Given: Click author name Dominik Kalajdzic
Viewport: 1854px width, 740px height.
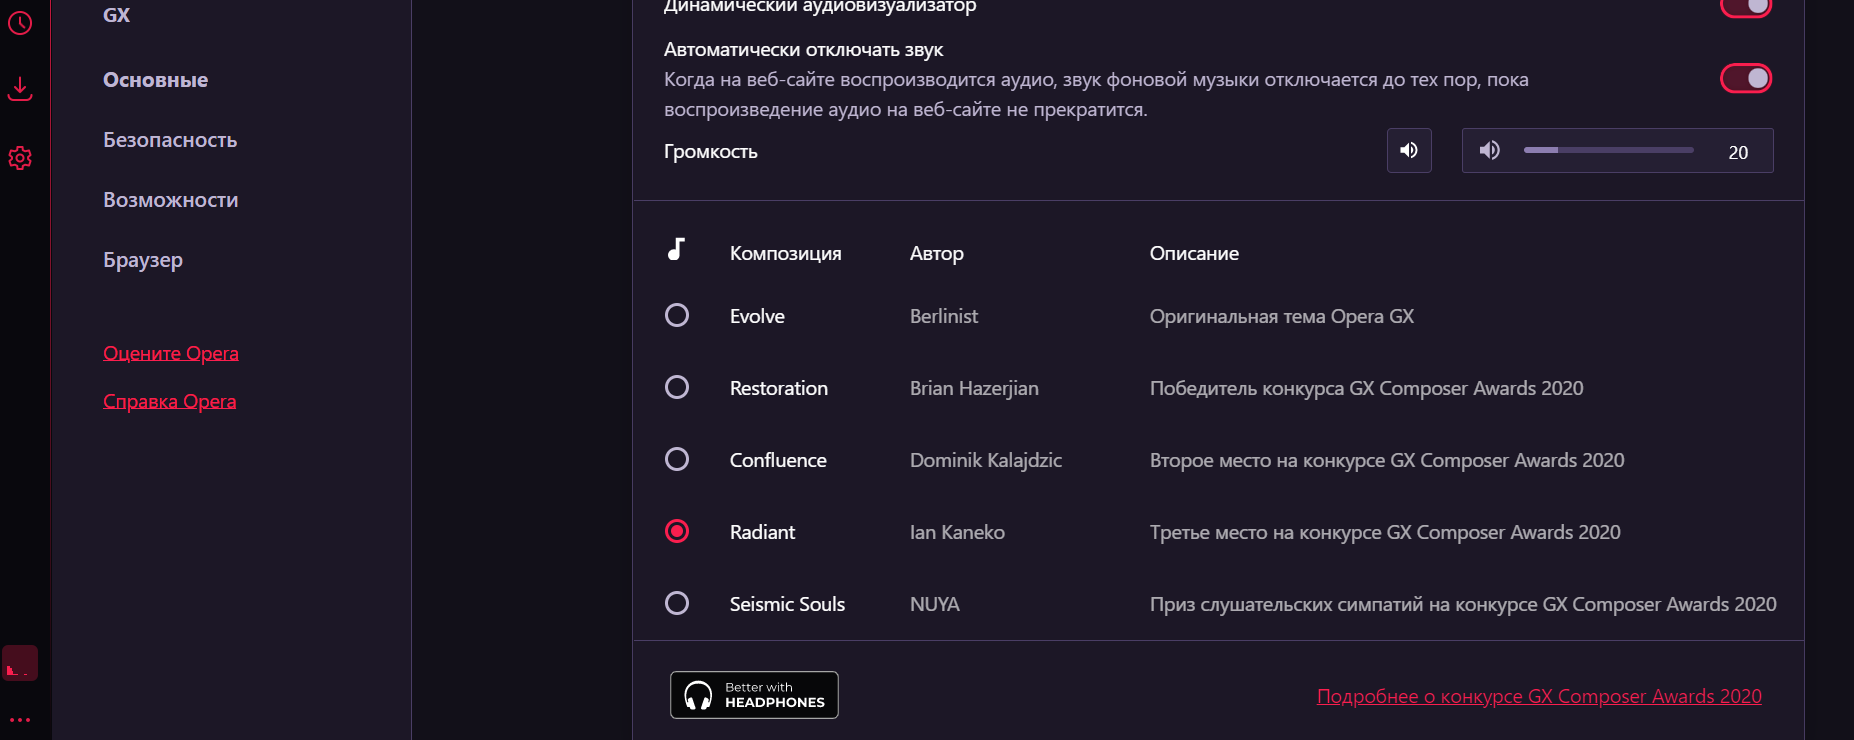Looking at the screenshot, I should (986, 460).
